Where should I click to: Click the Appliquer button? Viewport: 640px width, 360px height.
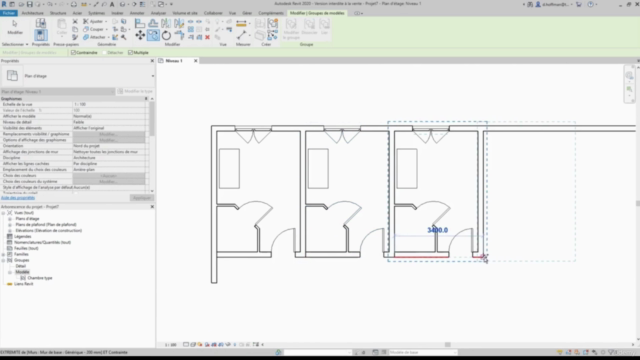(x=142, y=198)
